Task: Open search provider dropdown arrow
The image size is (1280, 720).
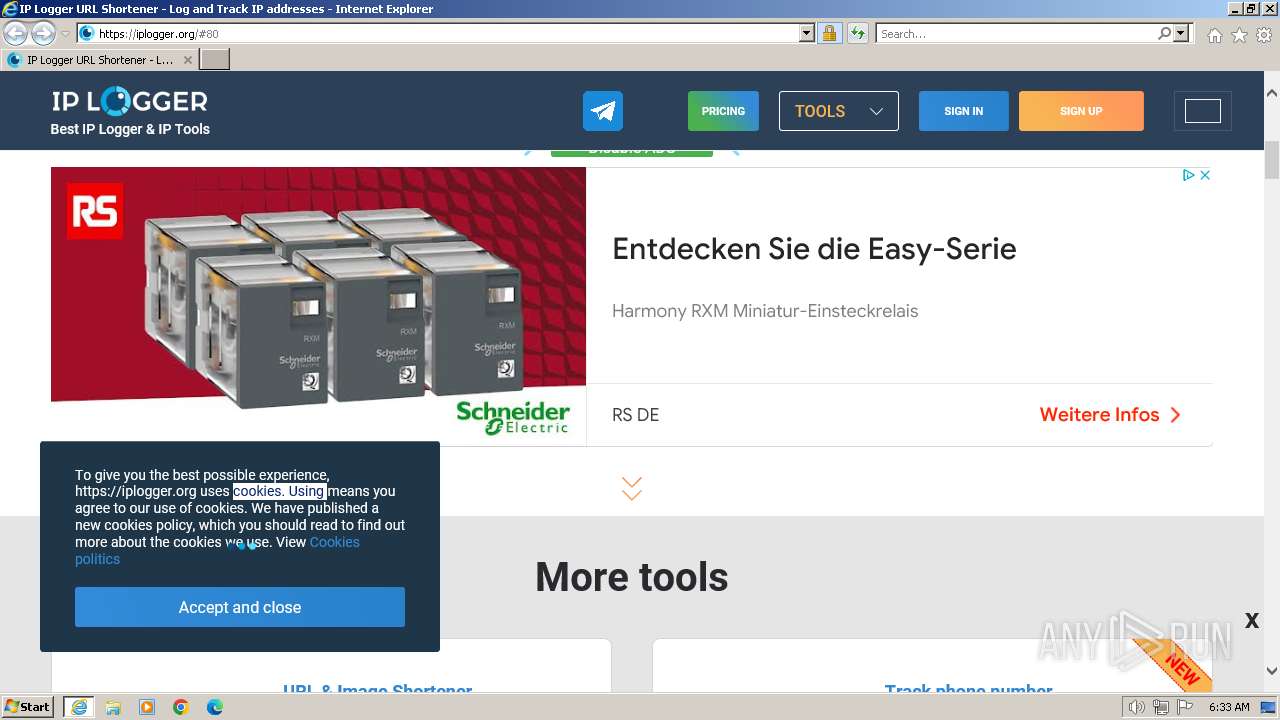Action: click(1181, 34)
